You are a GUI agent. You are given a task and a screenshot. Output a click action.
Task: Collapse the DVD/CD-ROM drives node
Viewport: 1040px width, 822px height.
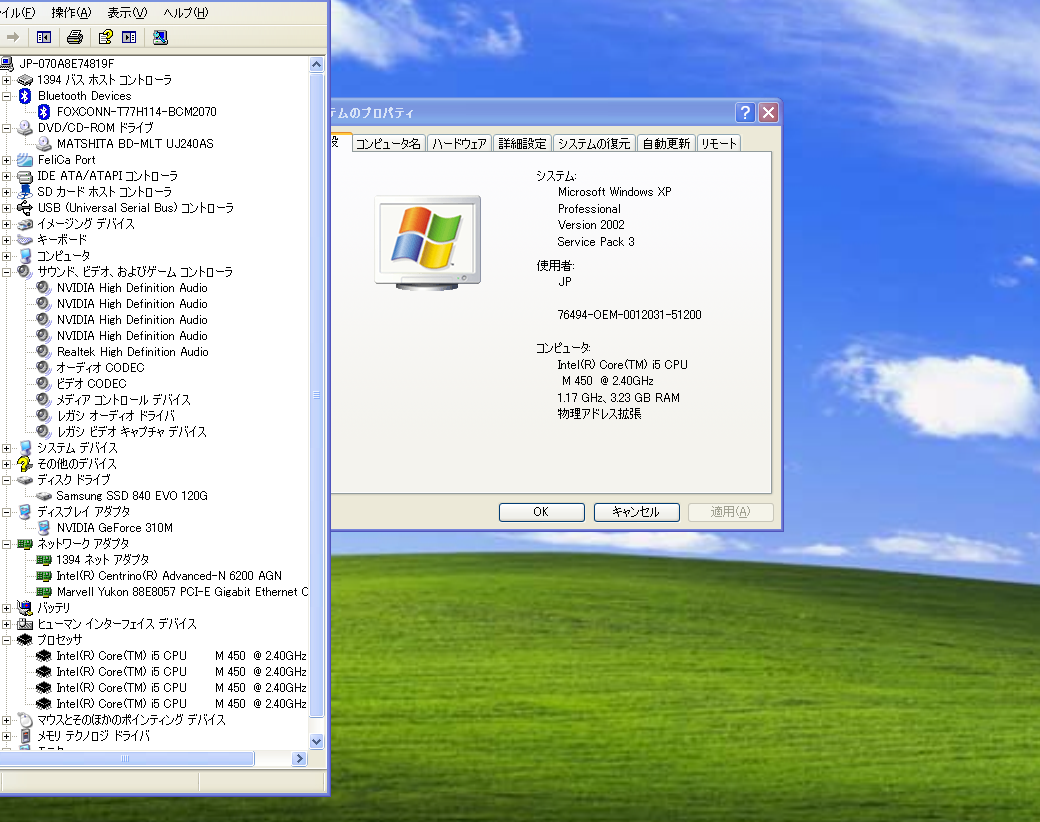pyautogui.click(x=7, y=128)
